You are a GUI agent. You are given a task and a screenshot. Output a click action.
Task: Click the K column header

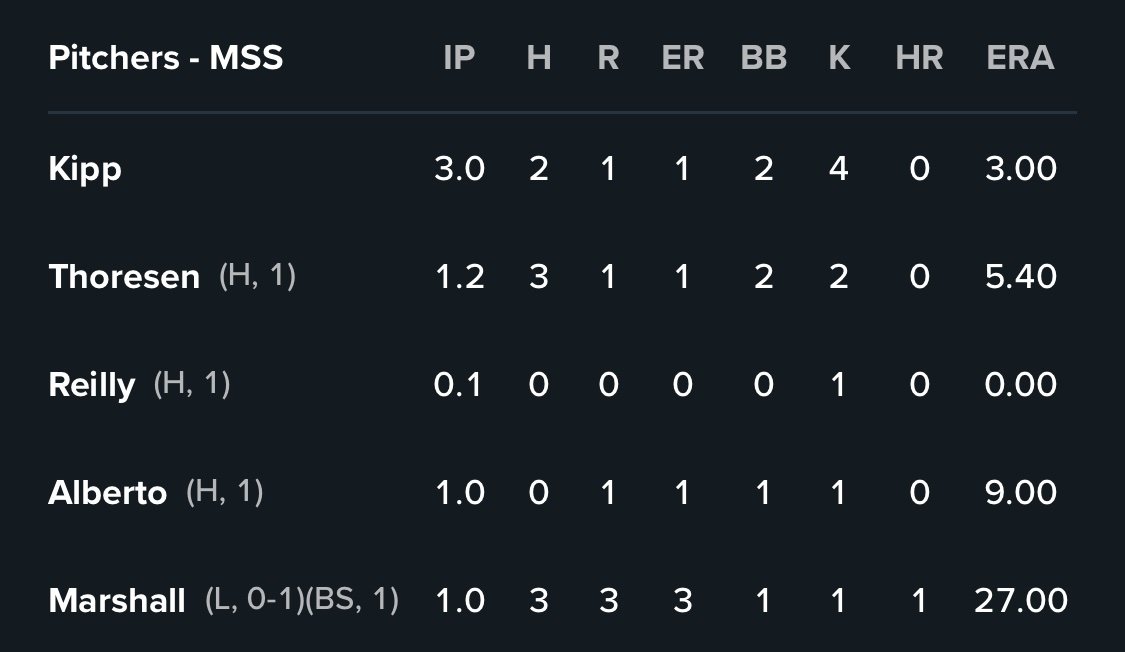click(839, 58)
